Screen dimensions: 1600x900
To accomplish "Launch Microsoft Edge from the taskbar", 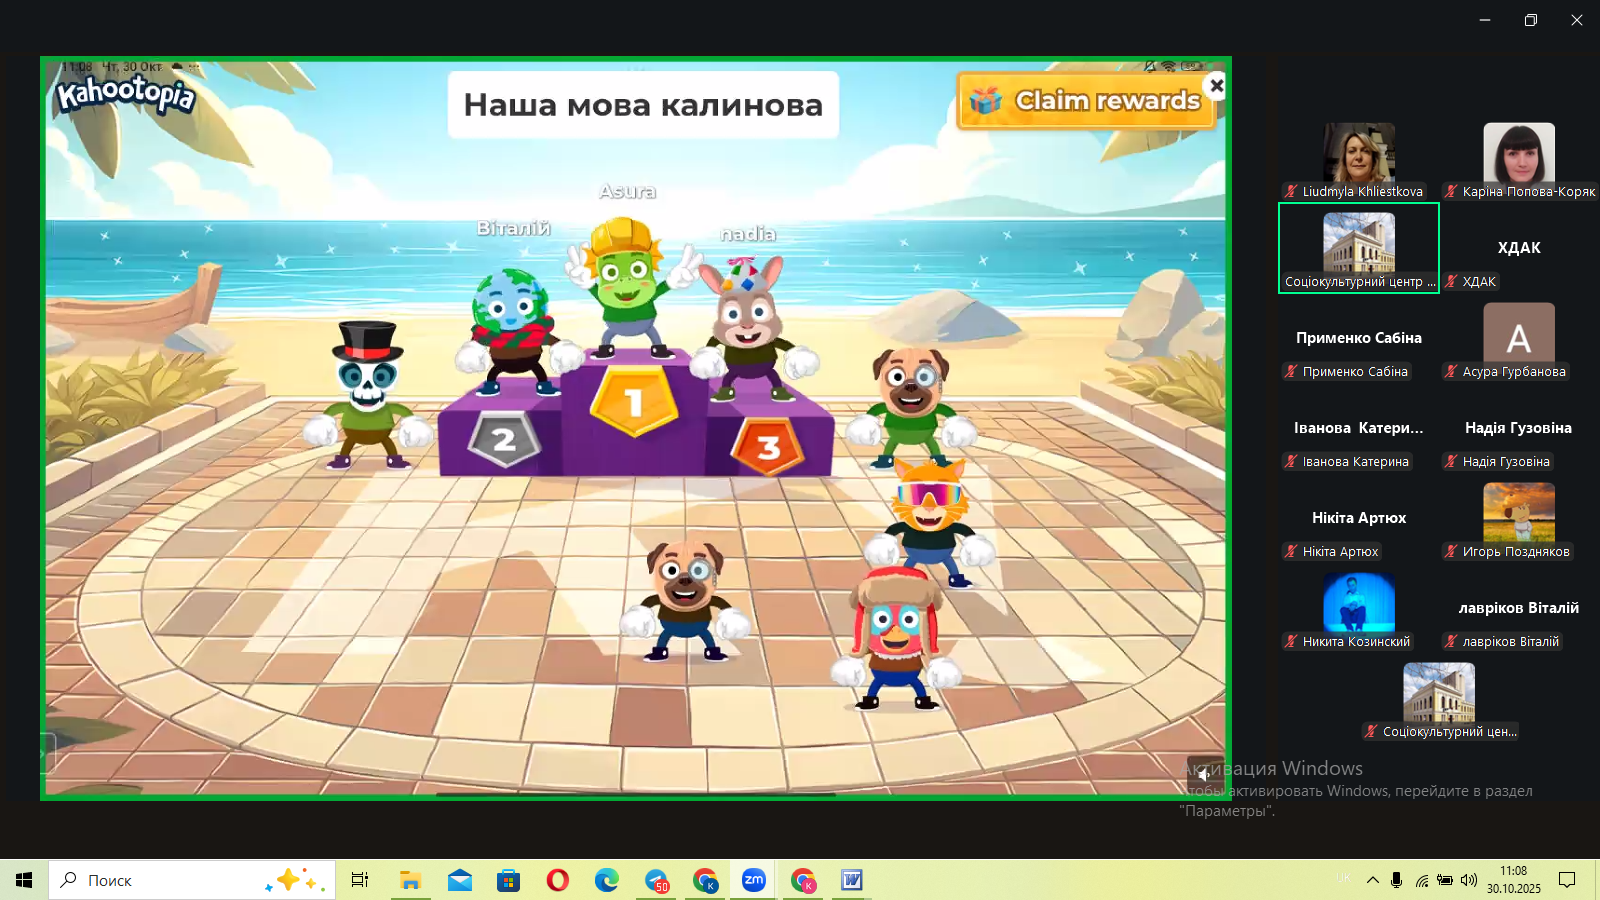I will [x=607, y=880].
